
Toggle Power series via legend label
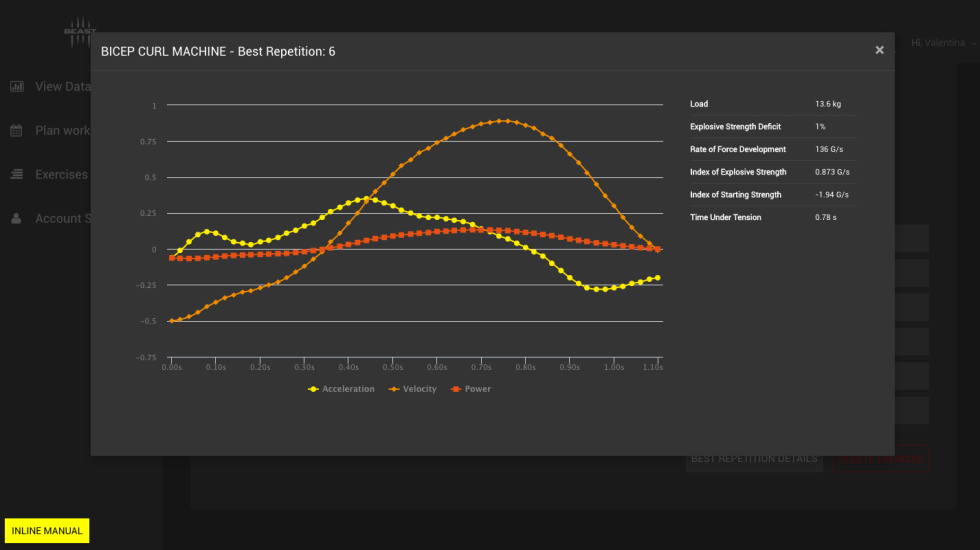pos(478,389)
